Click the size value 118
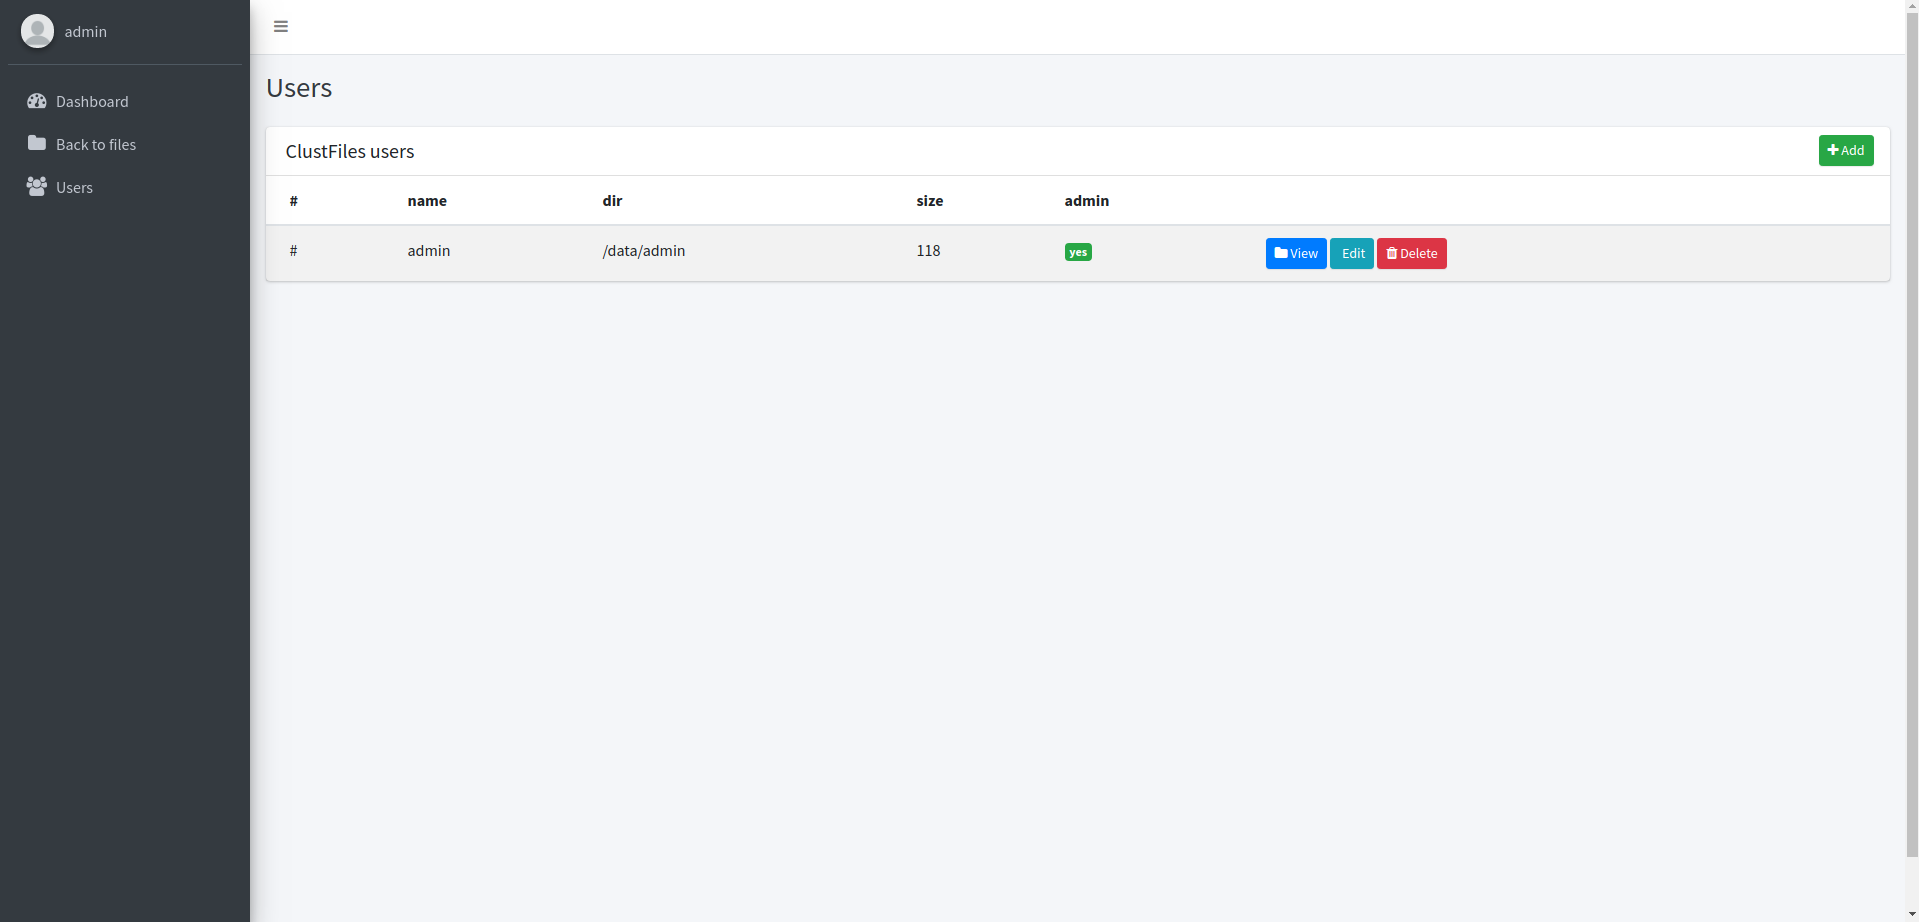 point(928,251)
